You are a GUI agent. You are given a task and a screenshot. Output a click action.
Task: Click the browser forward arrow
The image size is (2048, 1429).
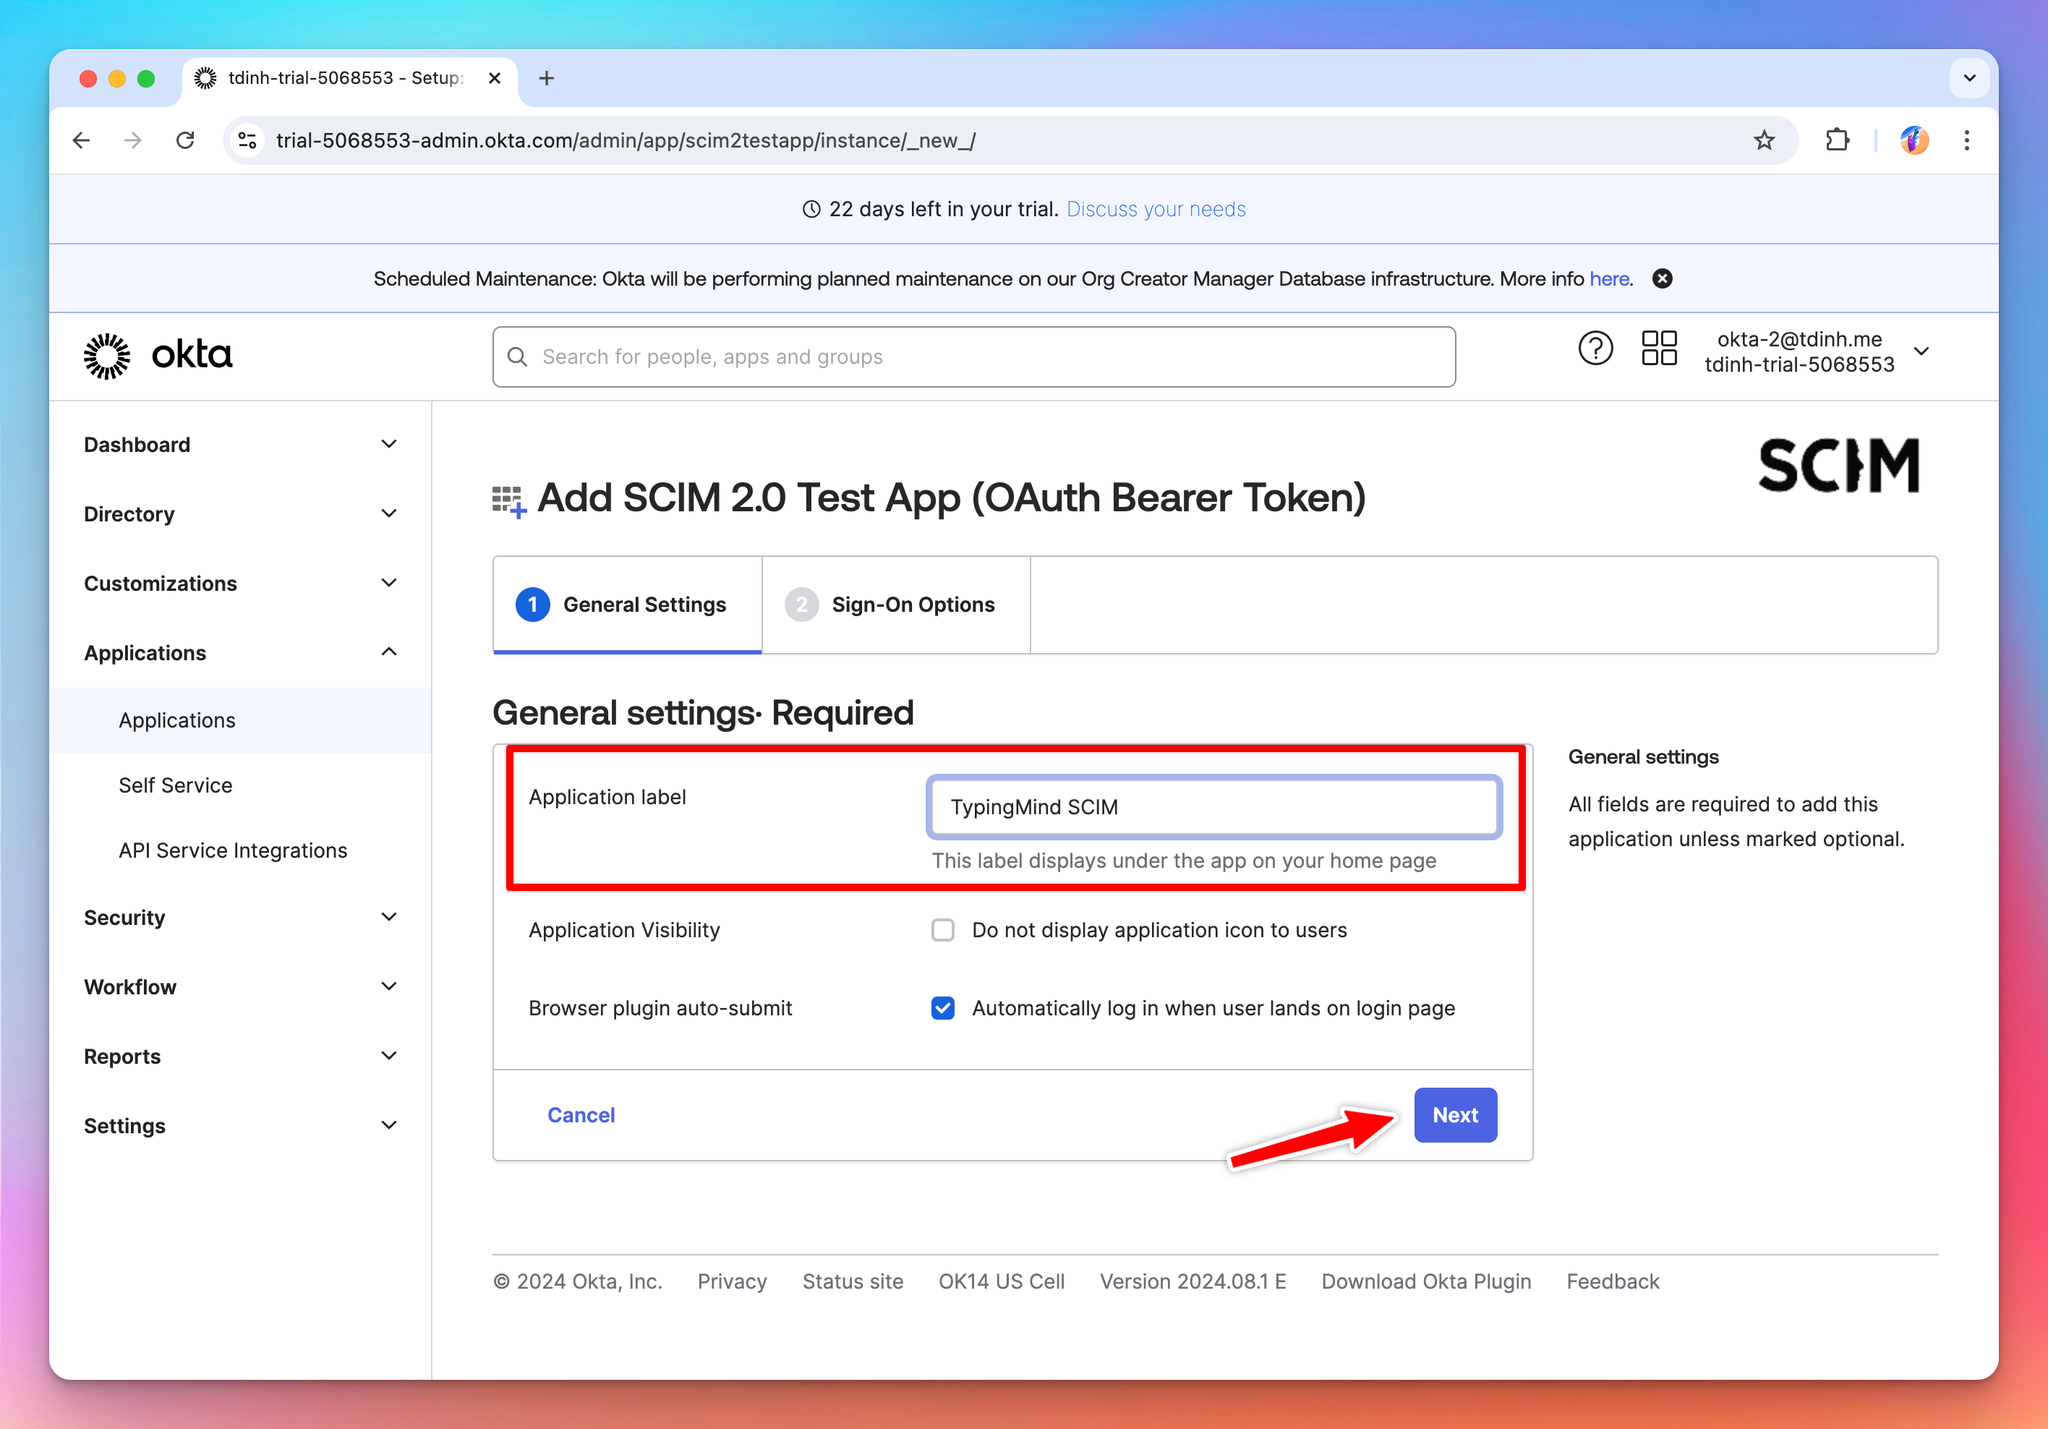(133, 140)
